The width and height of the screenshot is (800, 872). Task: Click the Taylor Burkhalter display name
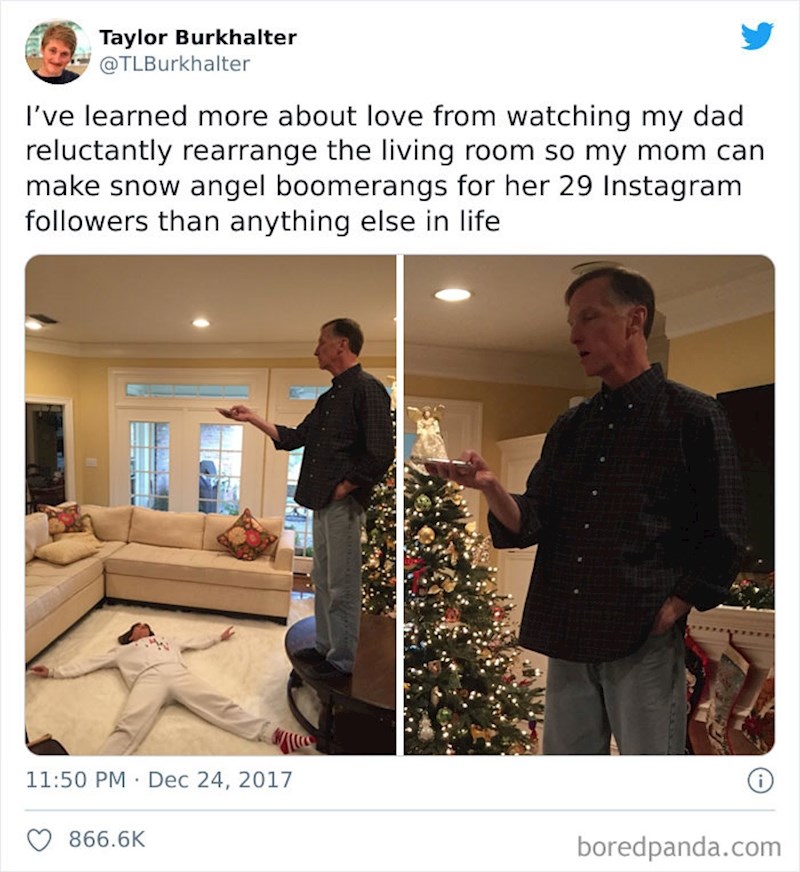198,37
